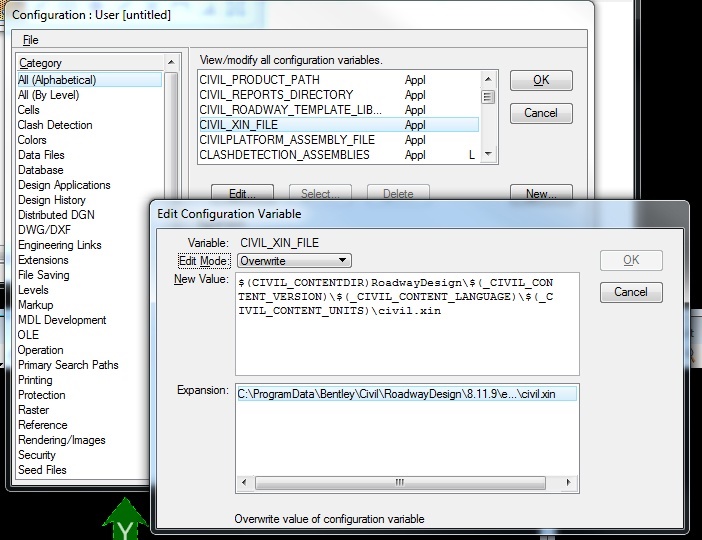Click the Select... button
The height and width of the screenshot is (540, 702).
(x=320, y=193)
